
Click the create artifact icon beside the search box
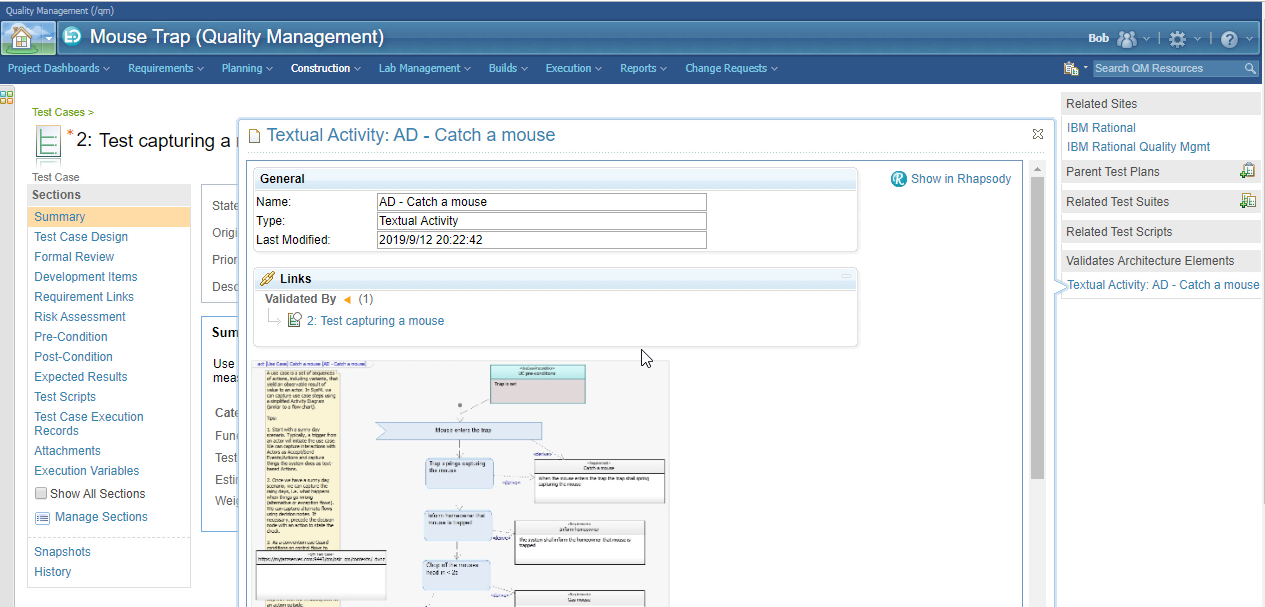1070,68
